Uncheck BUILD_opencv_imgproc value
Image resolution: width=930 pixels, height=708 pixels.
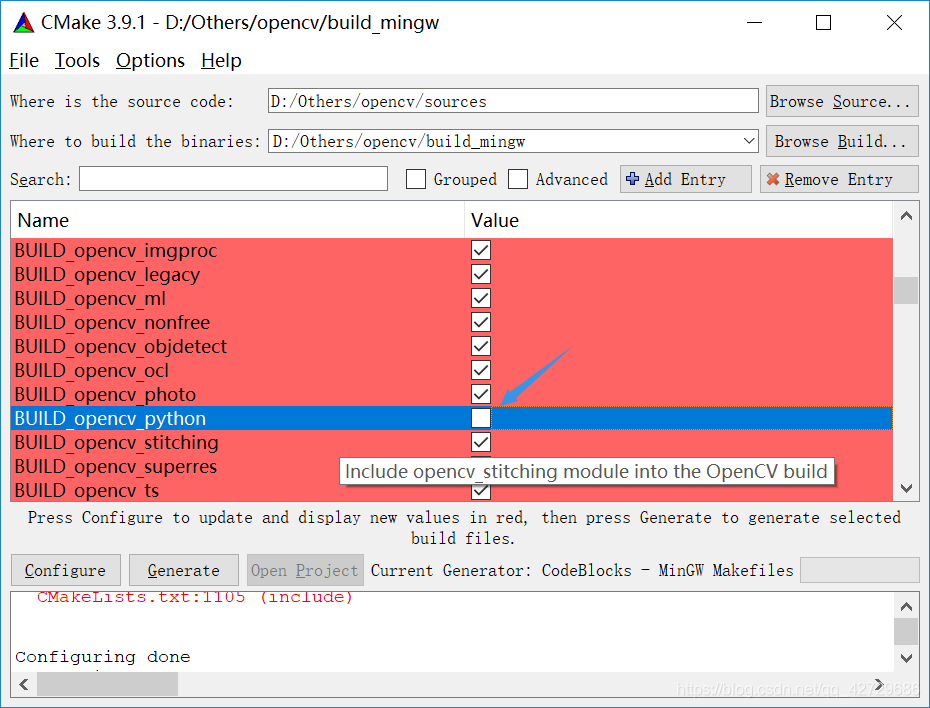[x=481, y=250]
